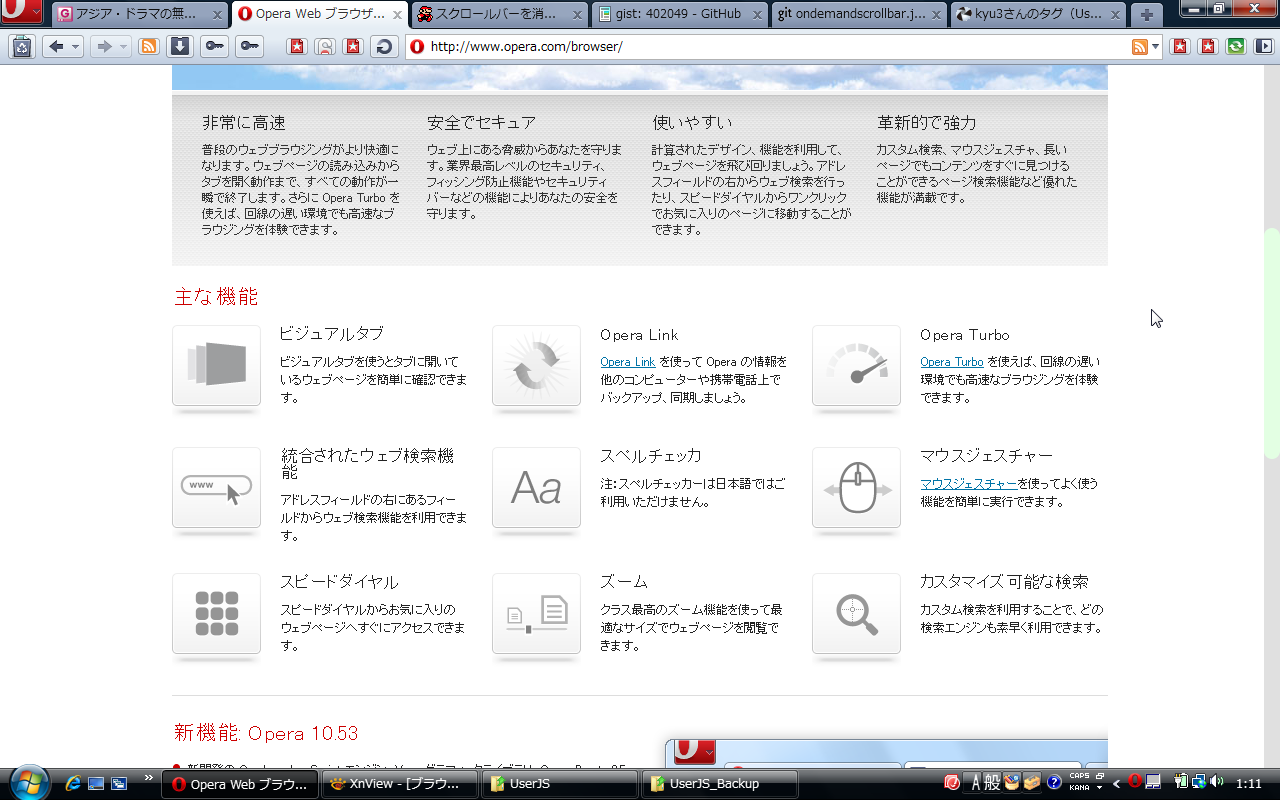Expand the back button history dropdown
The height and width of the screenshot is (800, 1280).
(76, 46)
